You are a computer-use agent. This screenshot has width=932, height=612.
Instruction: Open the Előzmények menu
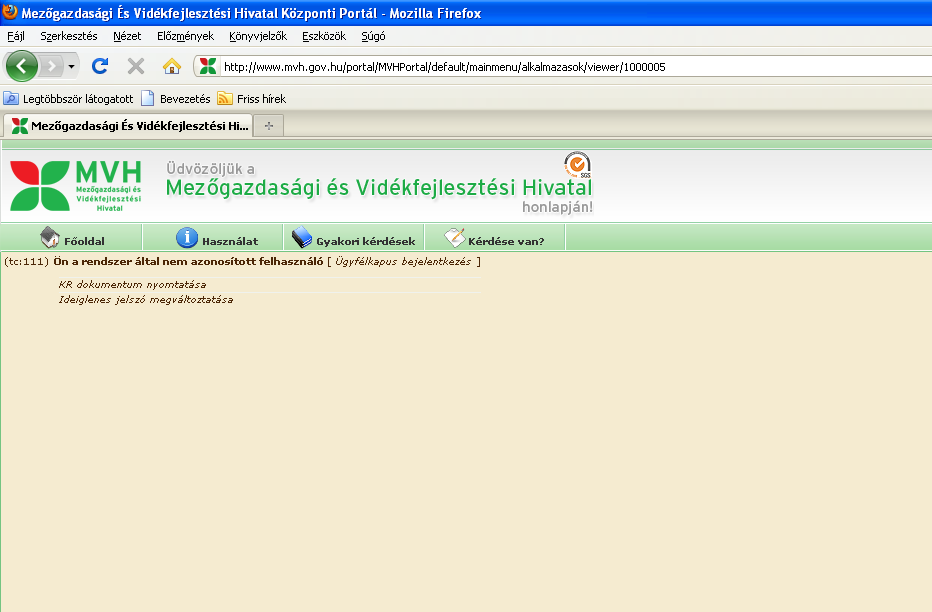coord(185,36)
